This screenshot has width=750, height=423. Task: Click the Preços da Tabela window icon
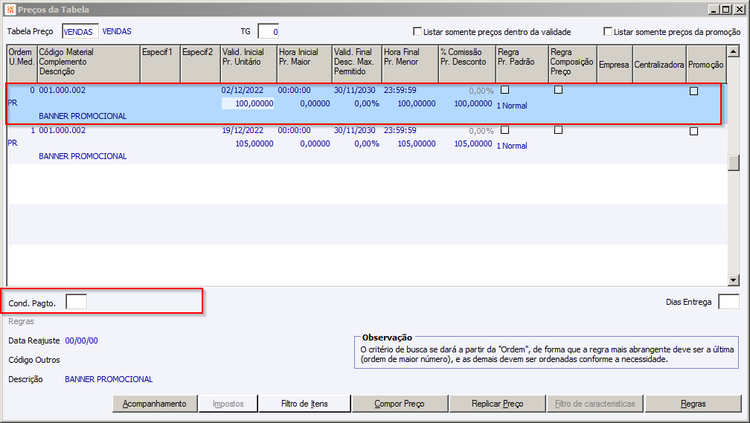12,10
